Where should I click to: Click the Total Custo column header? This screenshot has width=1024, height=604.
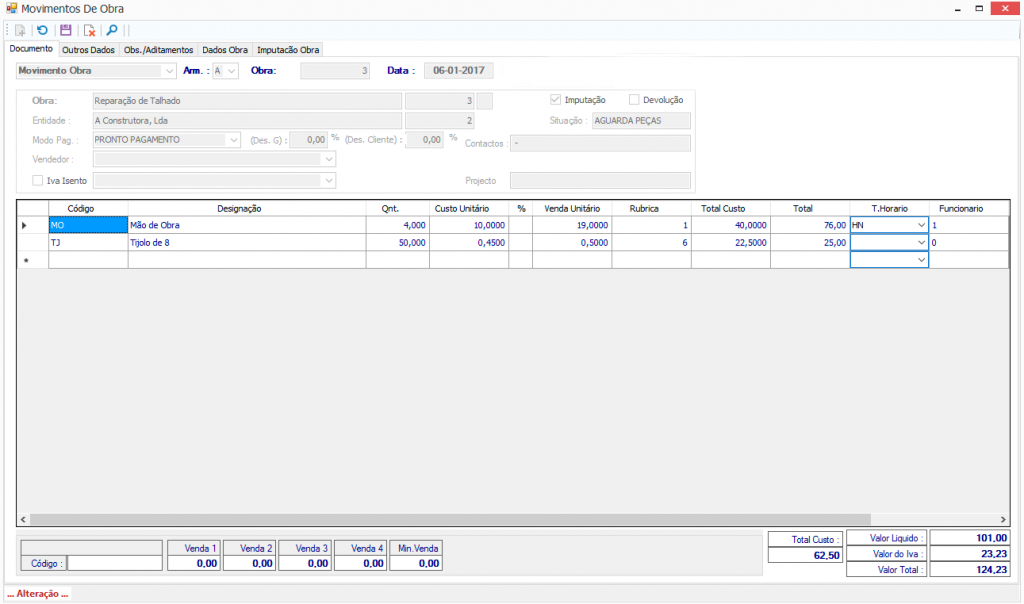click(731, 208)
